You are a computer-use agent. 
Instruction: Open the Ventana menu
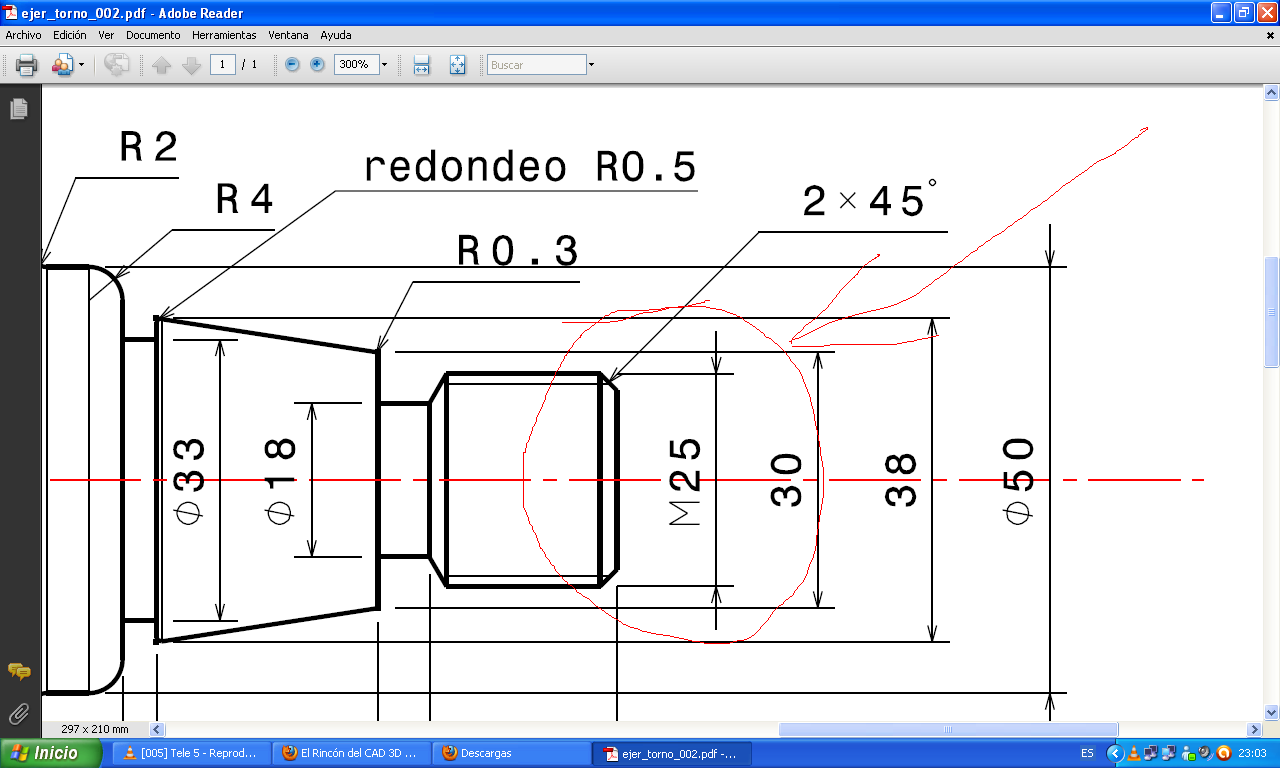tap(289, 35)
